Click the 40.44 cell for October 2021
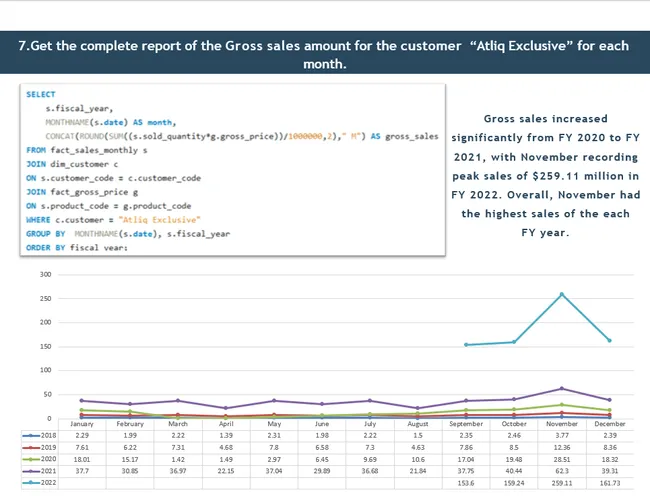The image size is (650, 502). point(514,471)
